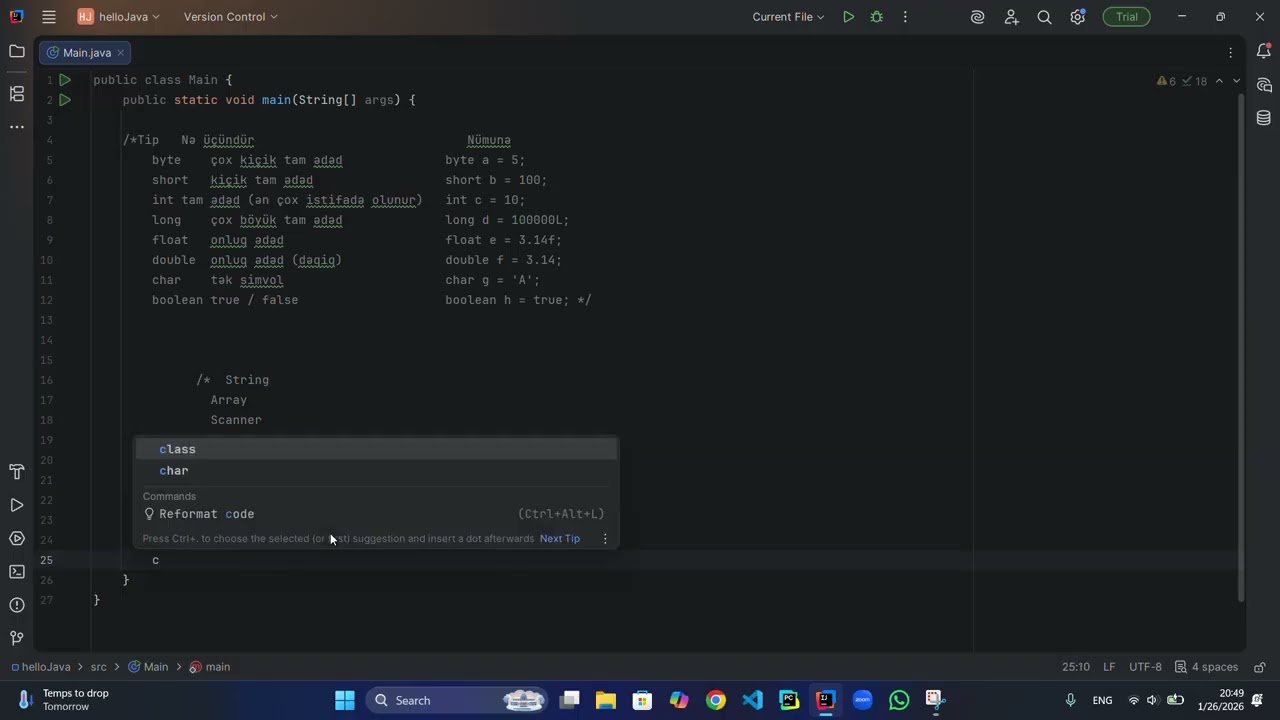1280x720 pixels.
Task: Go to line via 25:10 indicator
Action: (x=1076, y=667)
